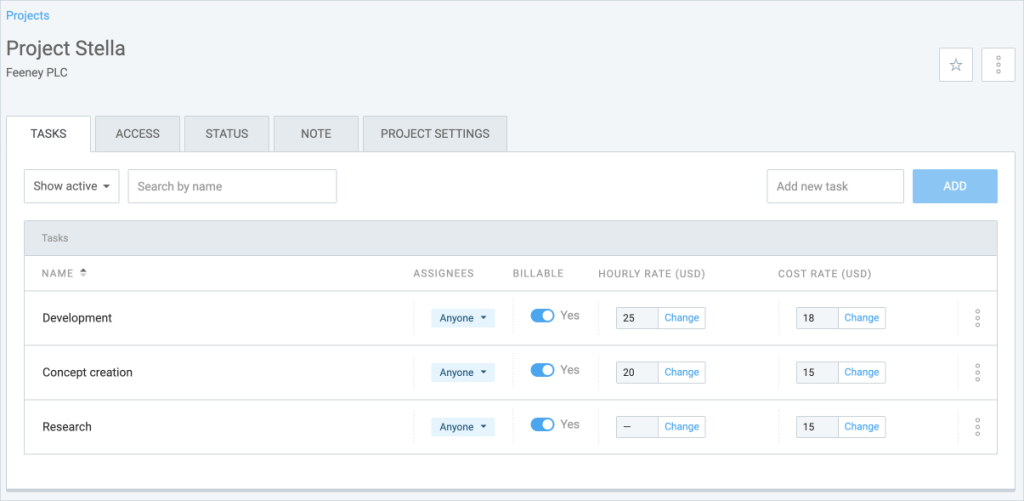Open Concept creation task options menu
The image size is (1024, 501).
[977, 372]
